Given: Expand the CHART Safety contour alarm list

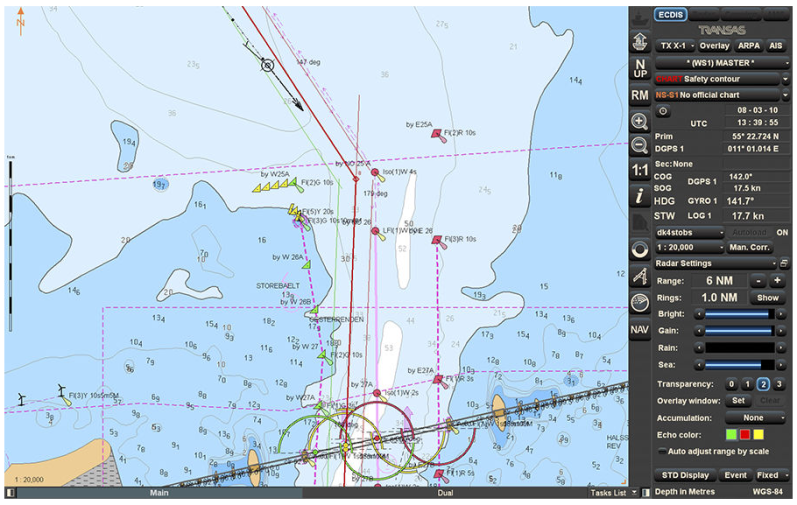Looking at the screenshot, I should point(785,79).
